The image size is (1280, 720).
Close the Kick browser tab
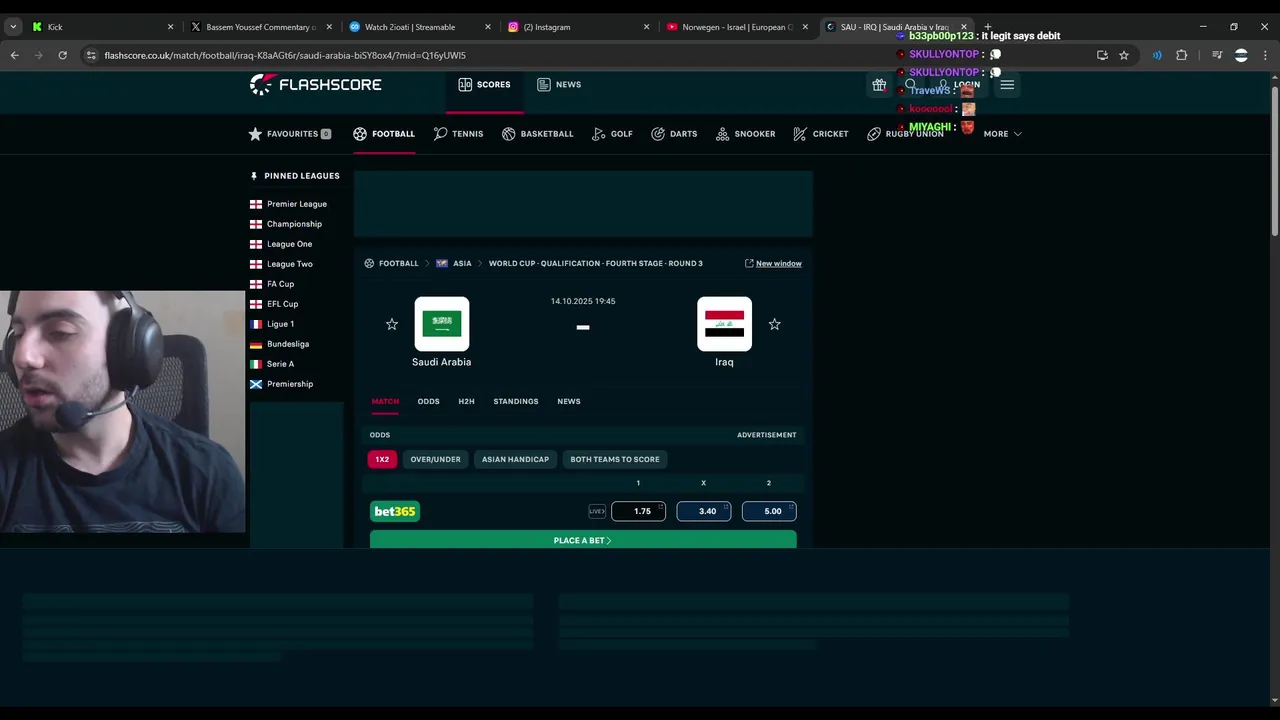coord(170,27)
